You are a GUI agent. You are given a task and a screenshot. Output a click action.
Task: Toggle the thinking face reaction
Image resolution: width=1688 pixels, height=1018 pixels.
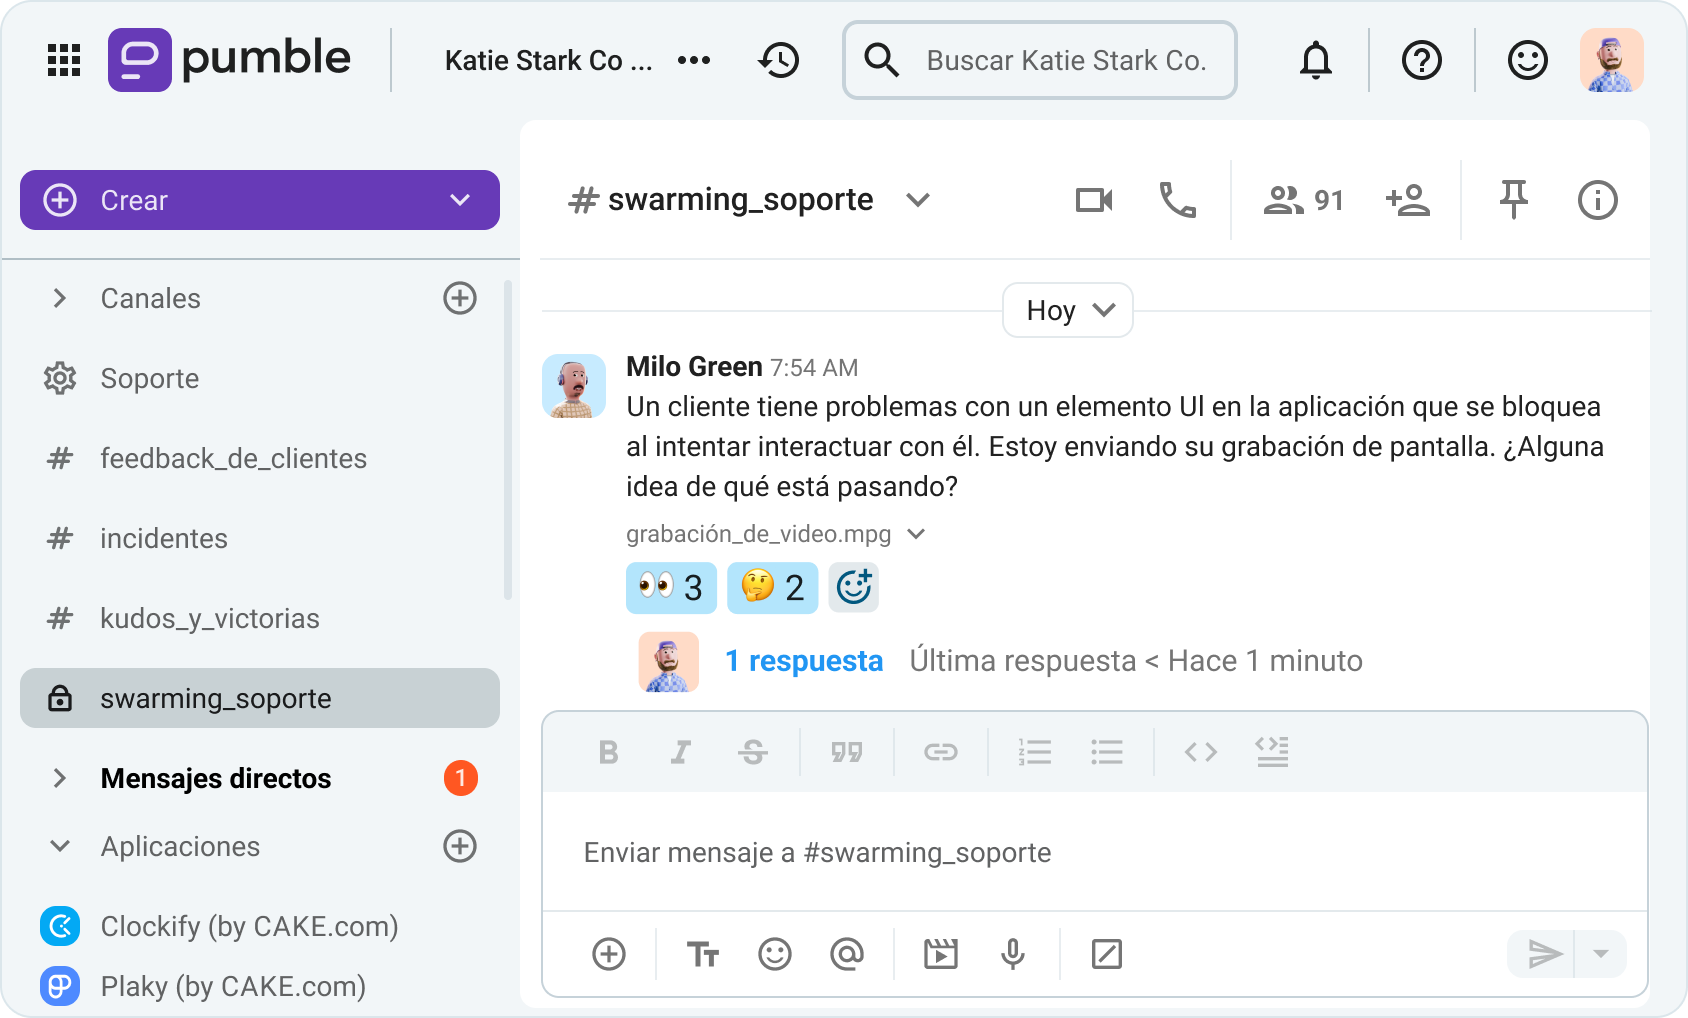click(x=772, y=588)
